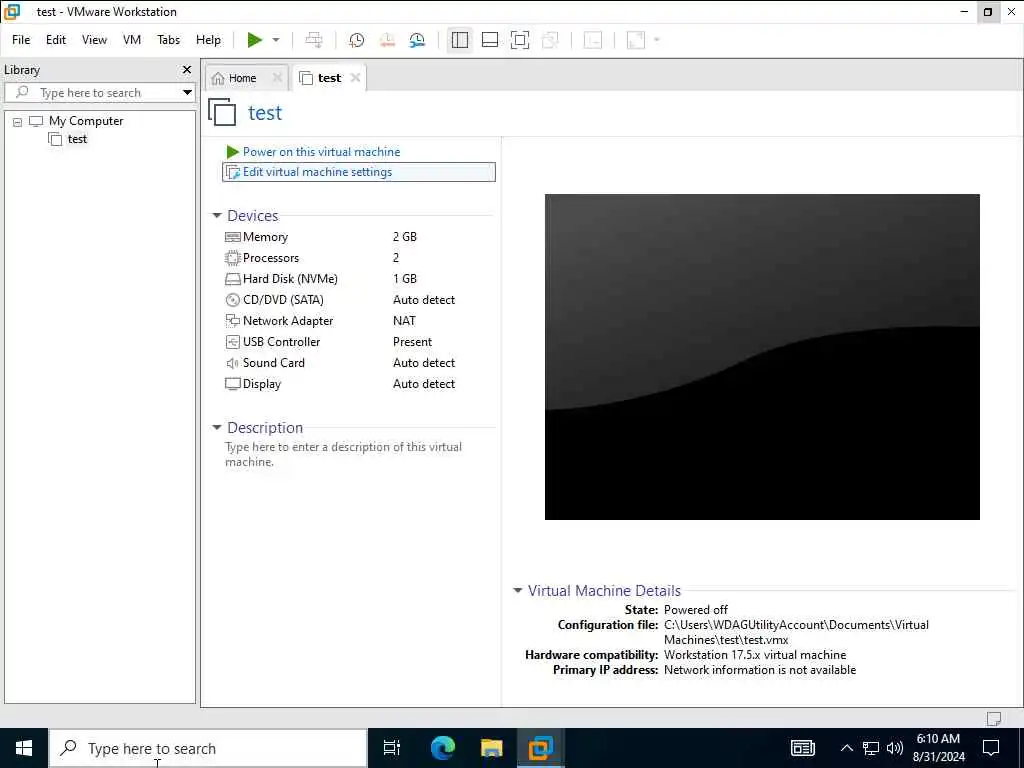This screenshot has width=1024, height=768.
Task: Click the VMware Workstation taskbar icon
Action: 541,748
